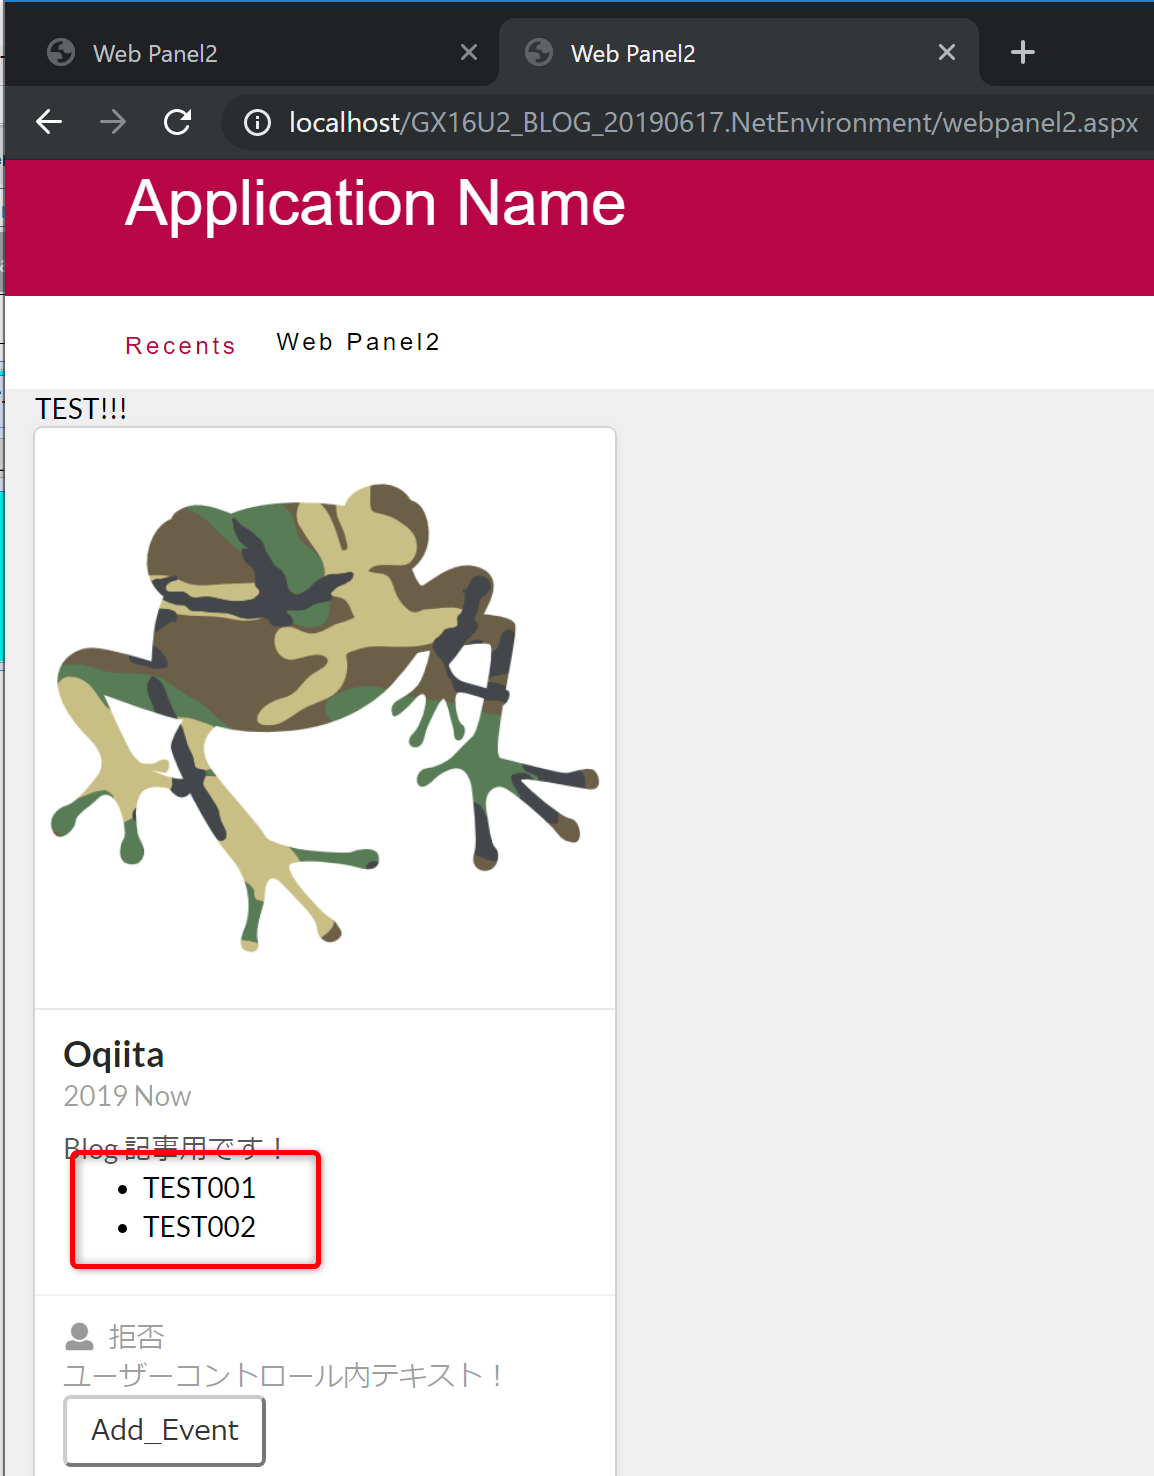1154x1476 pixels.
Task: Click the site information icon in address bar
Action: click(x=257, y=122)
